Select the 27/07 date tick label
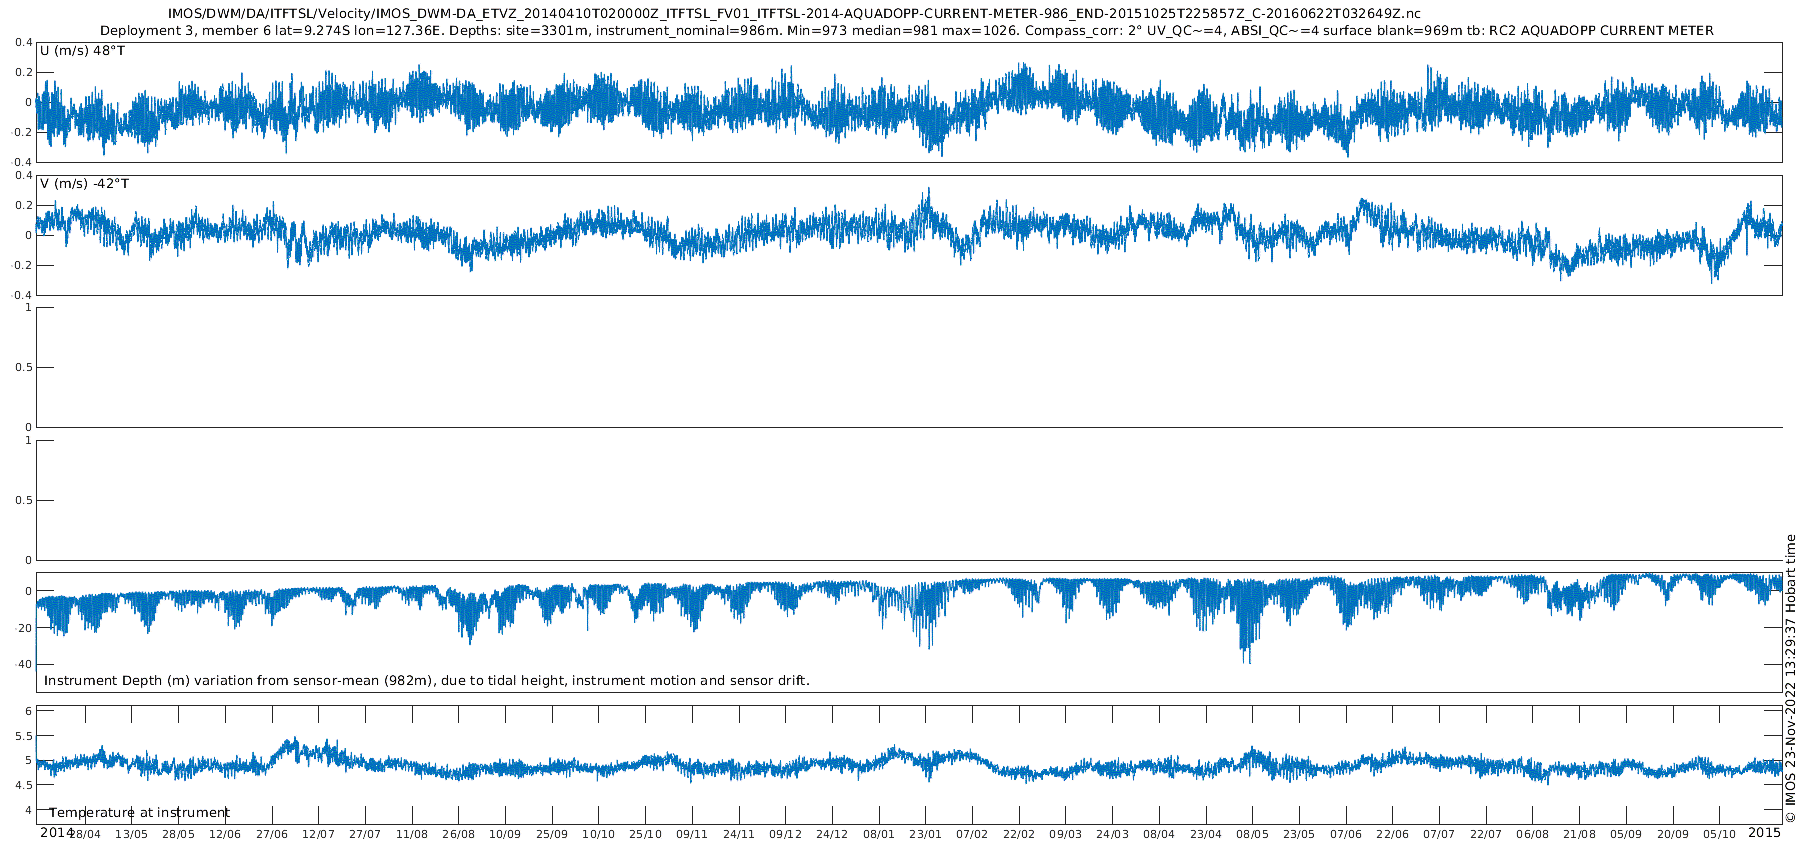This screenshot has height=850, width=1800. [x=365, y=835]
